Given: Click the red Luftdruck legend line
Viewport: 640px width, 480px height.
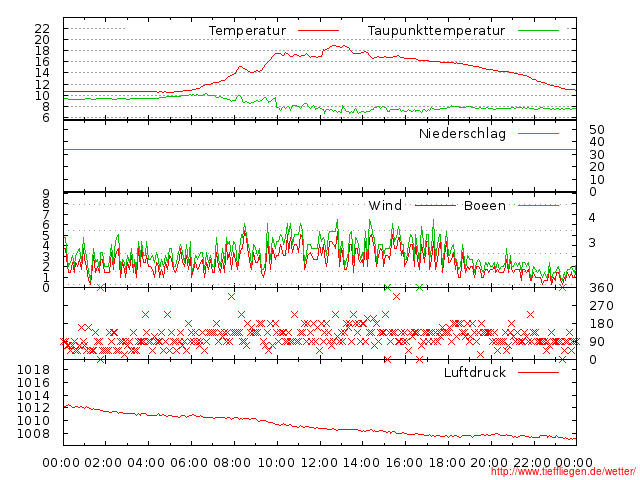Looking at the screenshot, I should [538, 372].
